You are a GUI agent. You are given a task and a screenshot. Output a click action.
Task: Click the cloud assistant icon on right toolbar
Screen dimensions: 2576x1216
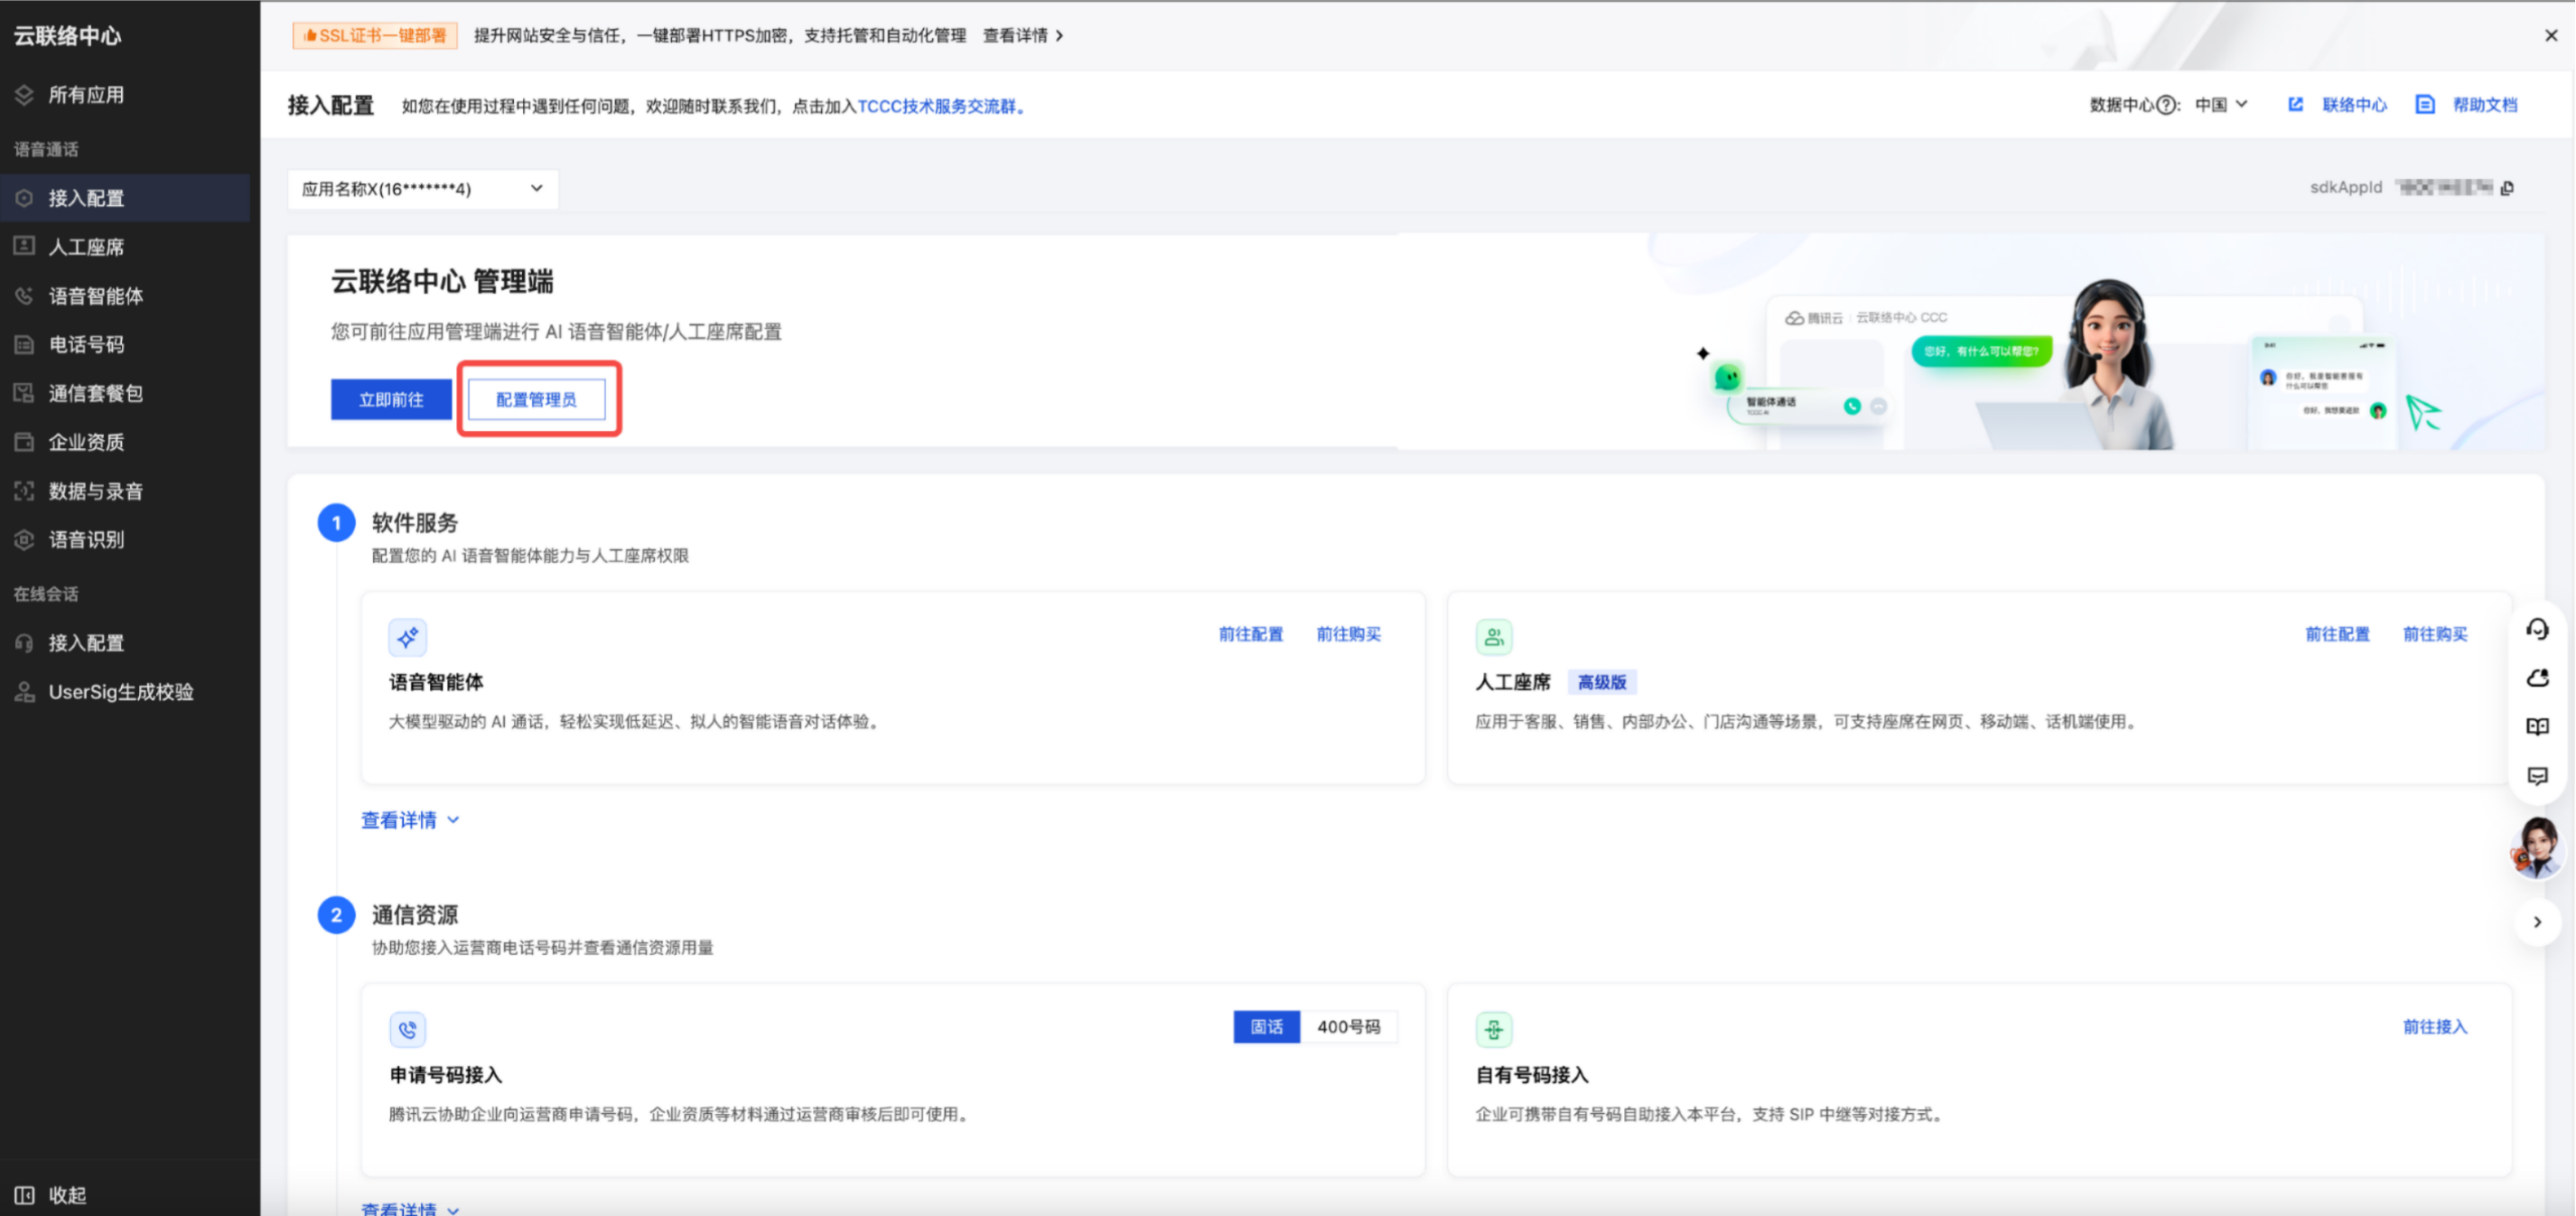pos(2537,678)
